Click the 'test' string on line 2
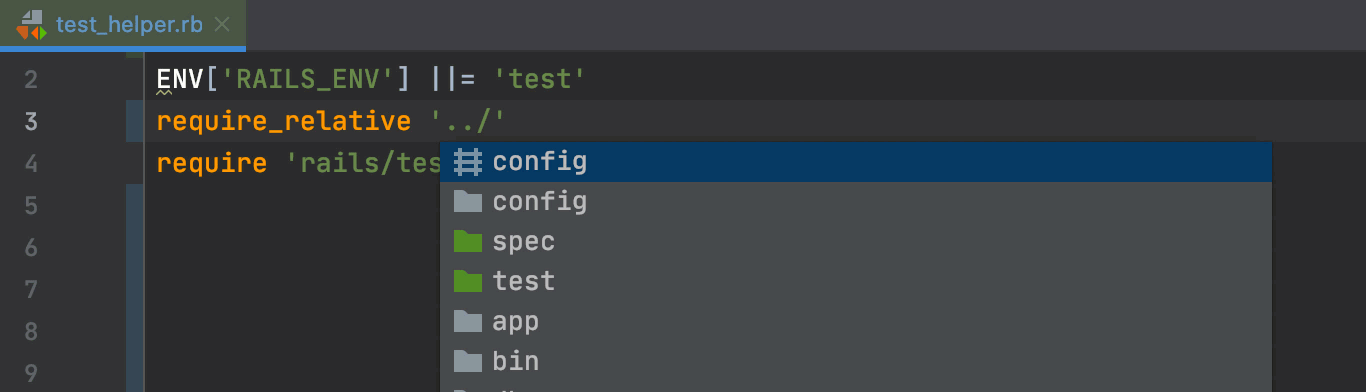The width and height of the screenshot is (1366, 392). tap(539, 79)
